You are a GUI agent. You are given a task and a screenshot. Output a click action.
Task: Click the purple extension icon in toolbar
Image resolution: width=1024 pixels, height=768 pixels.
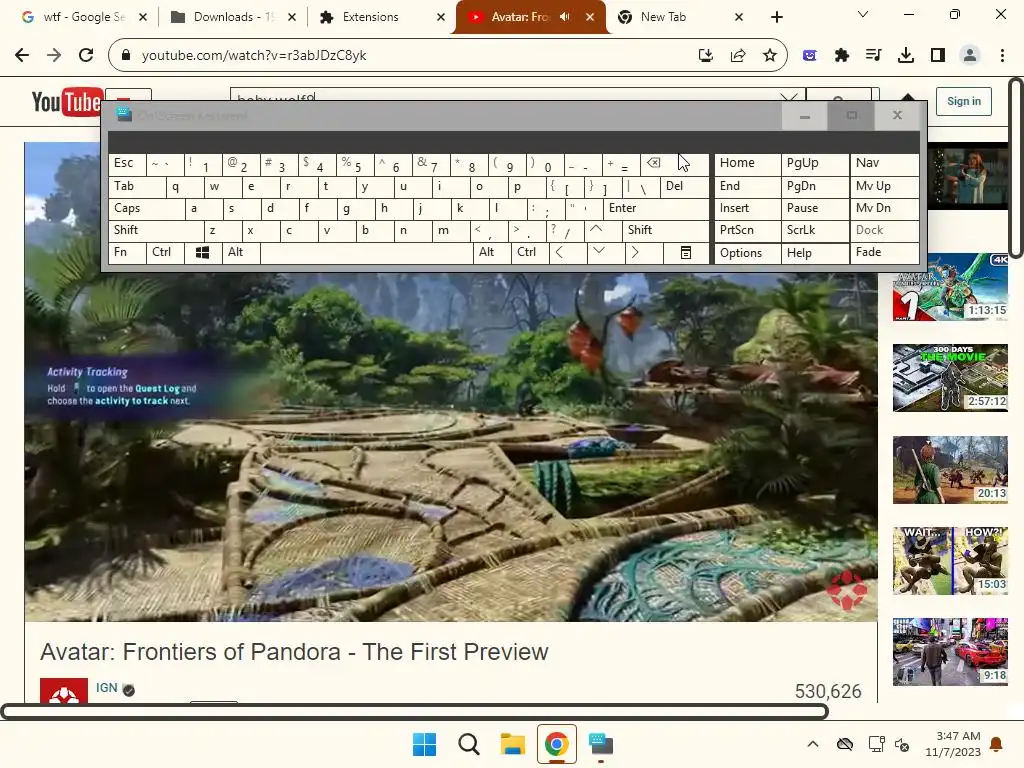[810, 56]
